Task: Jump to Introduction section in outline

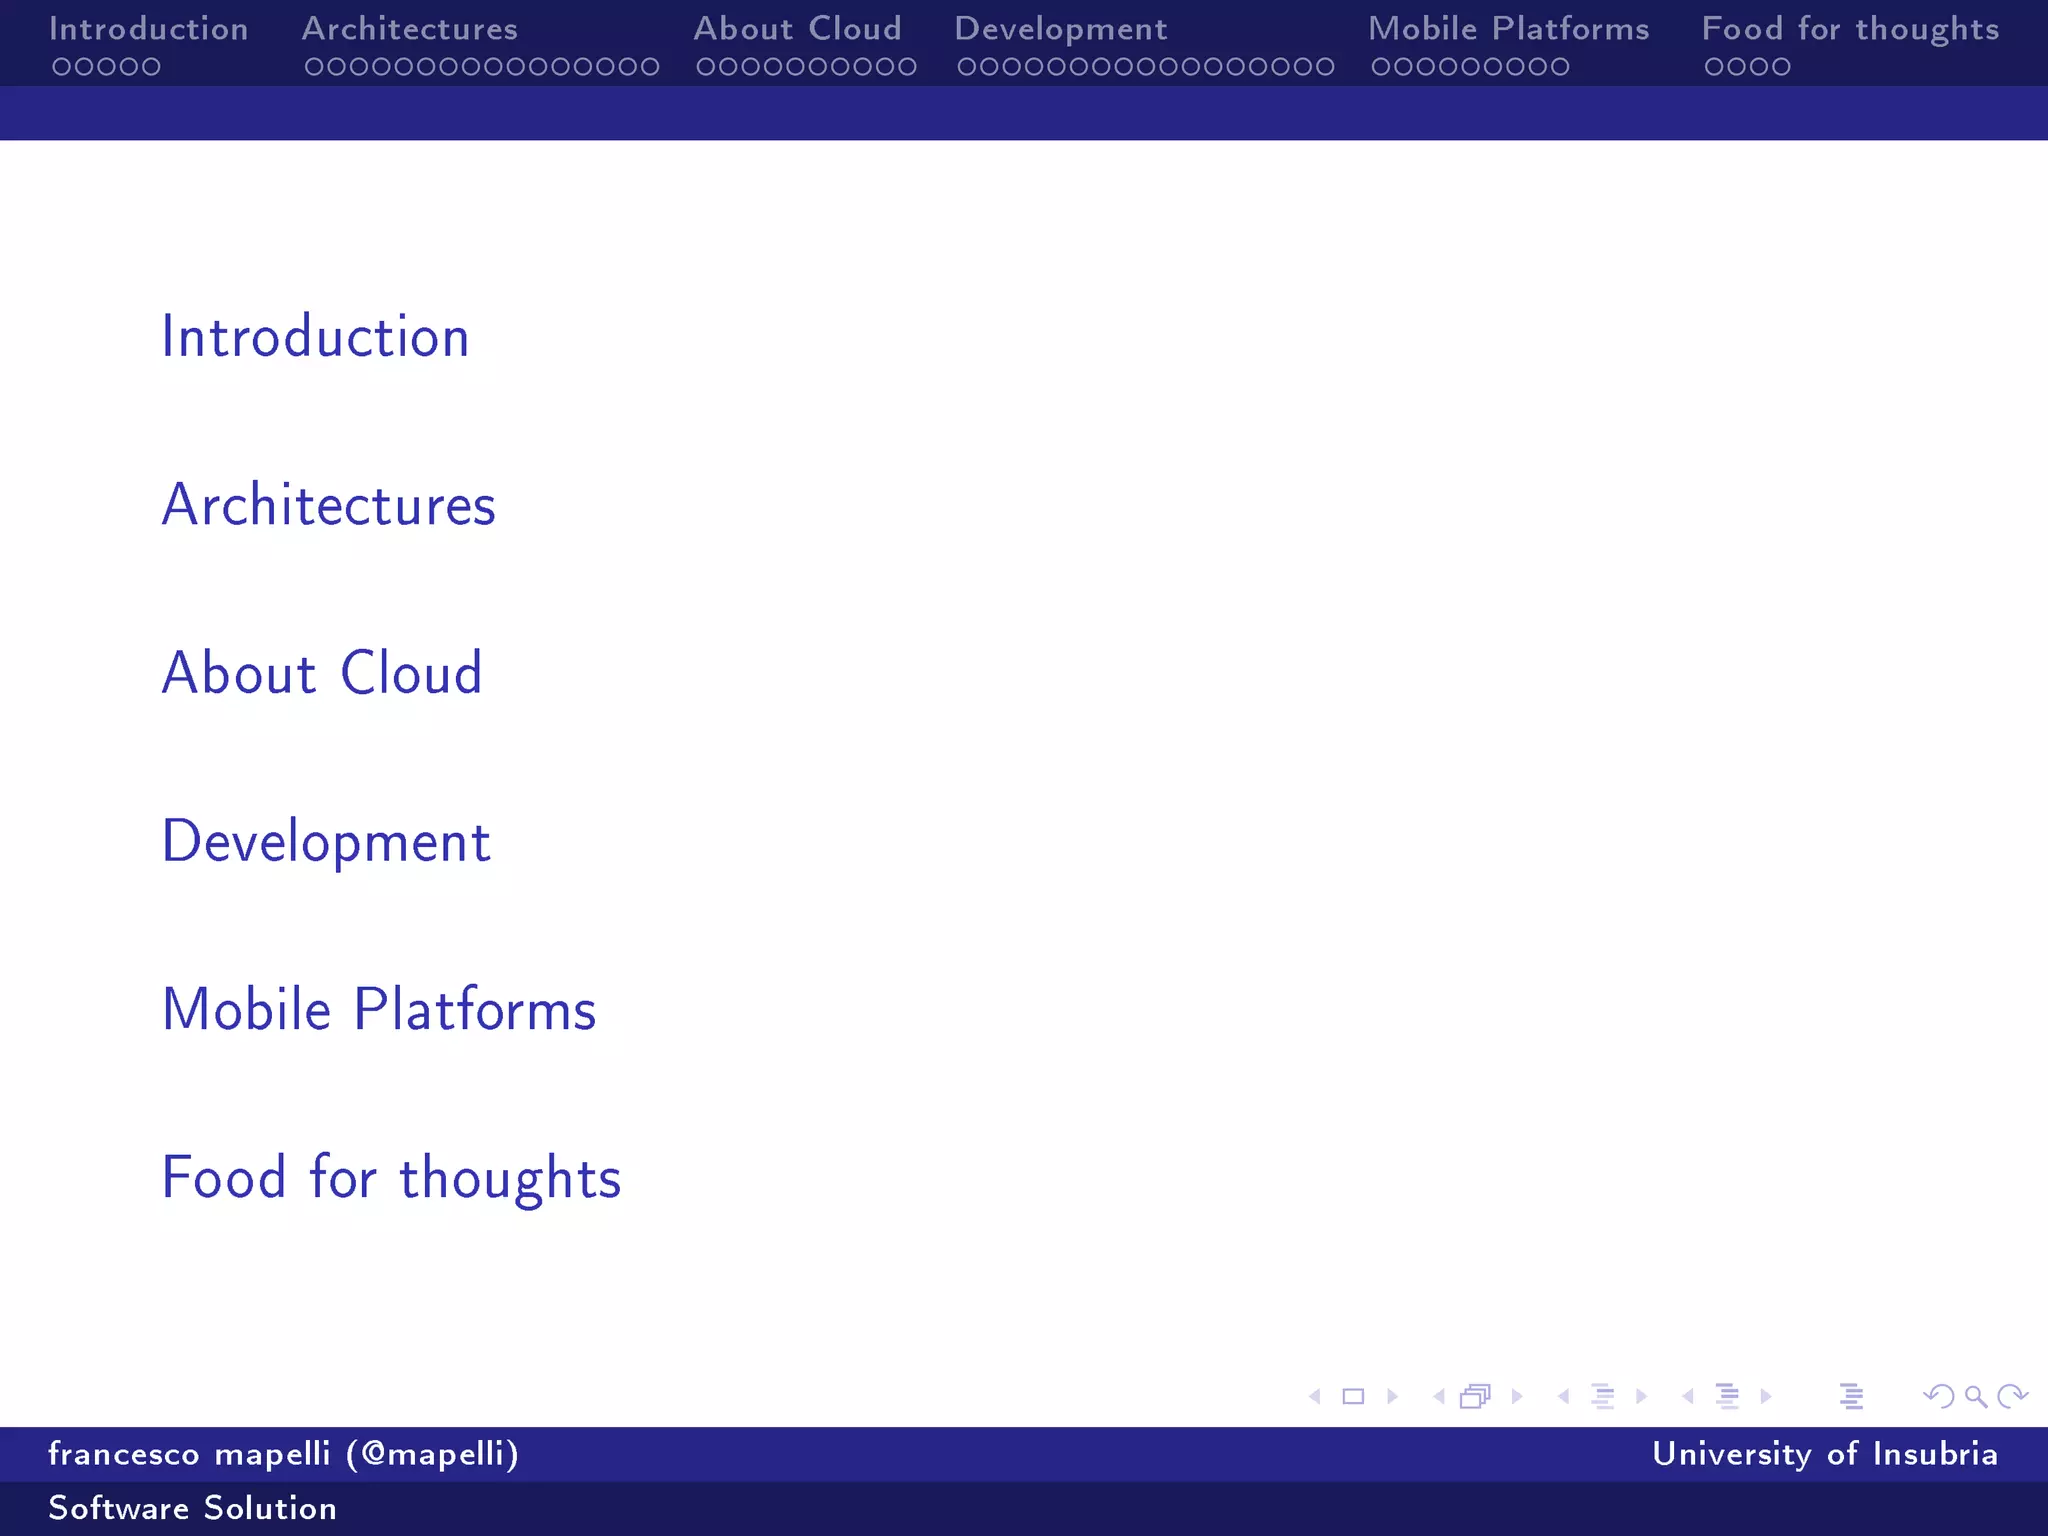Action: 315,336
